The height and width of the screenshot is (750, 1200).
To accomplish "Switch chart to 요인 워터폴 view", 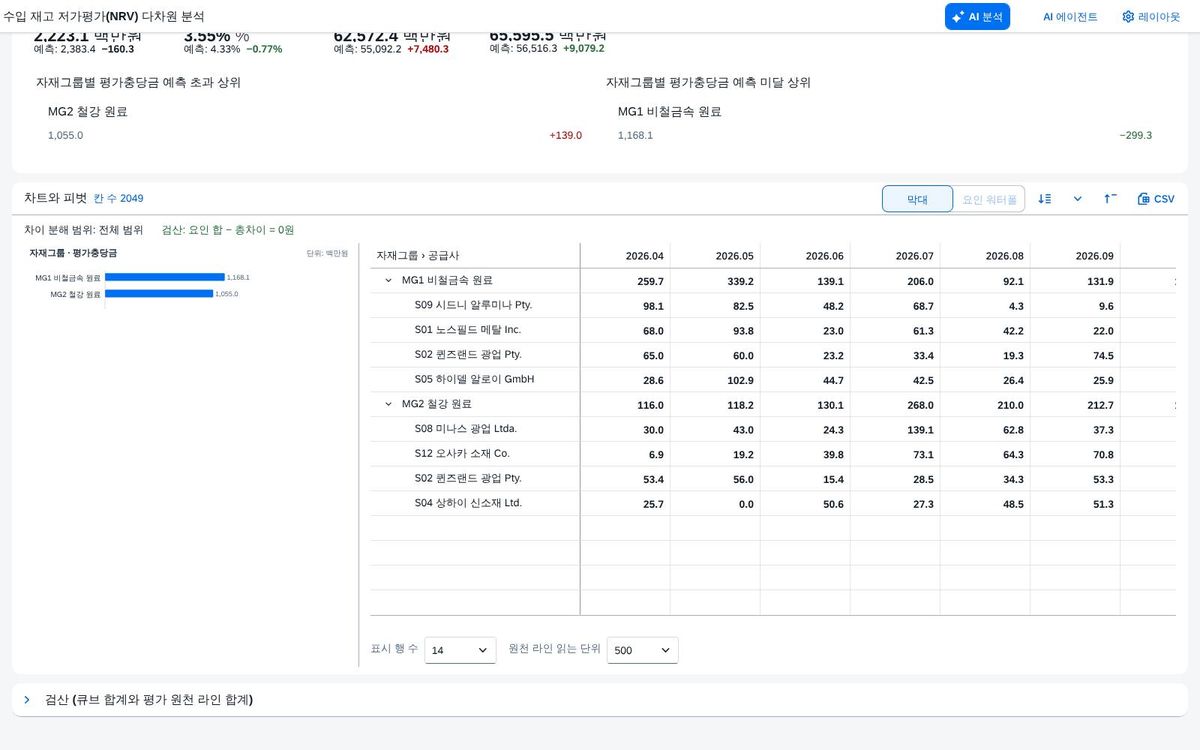I will click(x=989, y=199).
